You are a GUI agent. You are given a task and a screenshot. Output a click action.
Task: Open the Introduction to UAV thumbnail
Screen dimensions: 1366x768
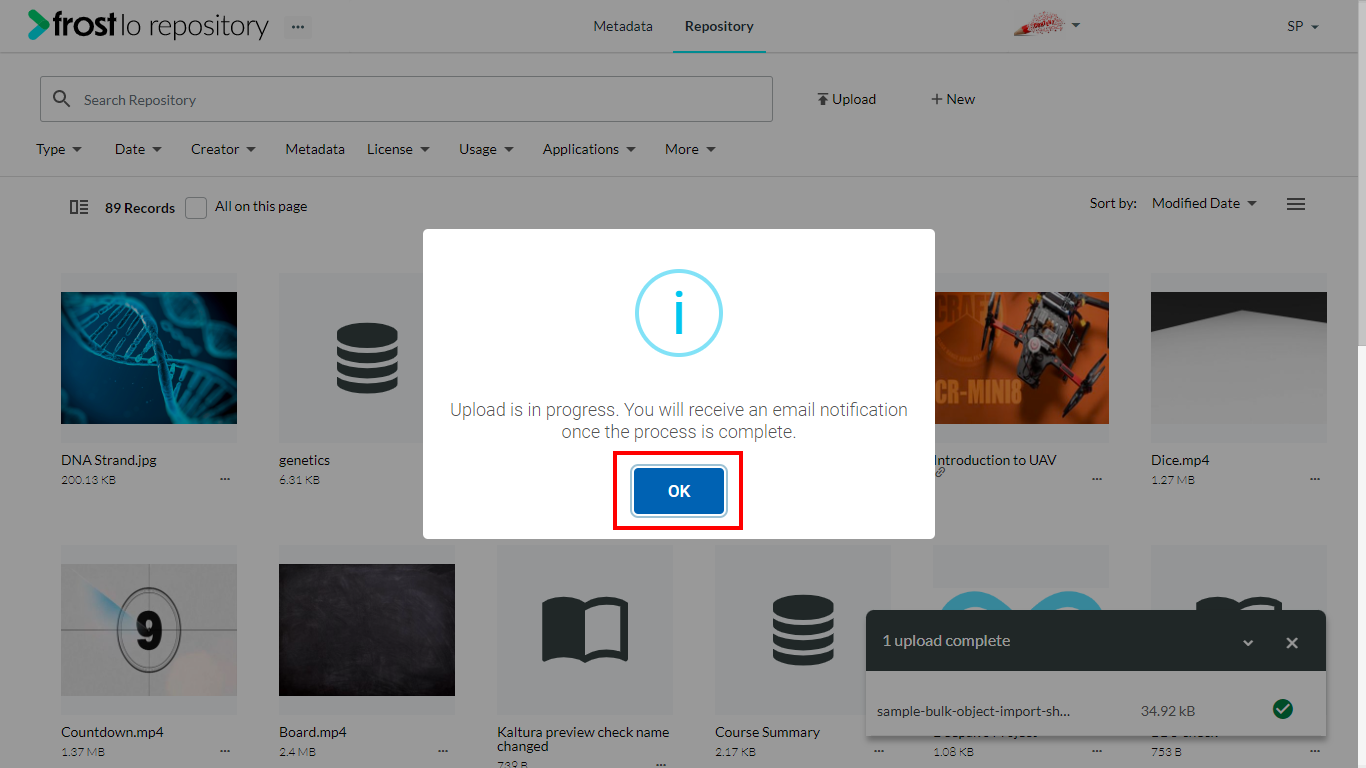(x=1021, y=358)
